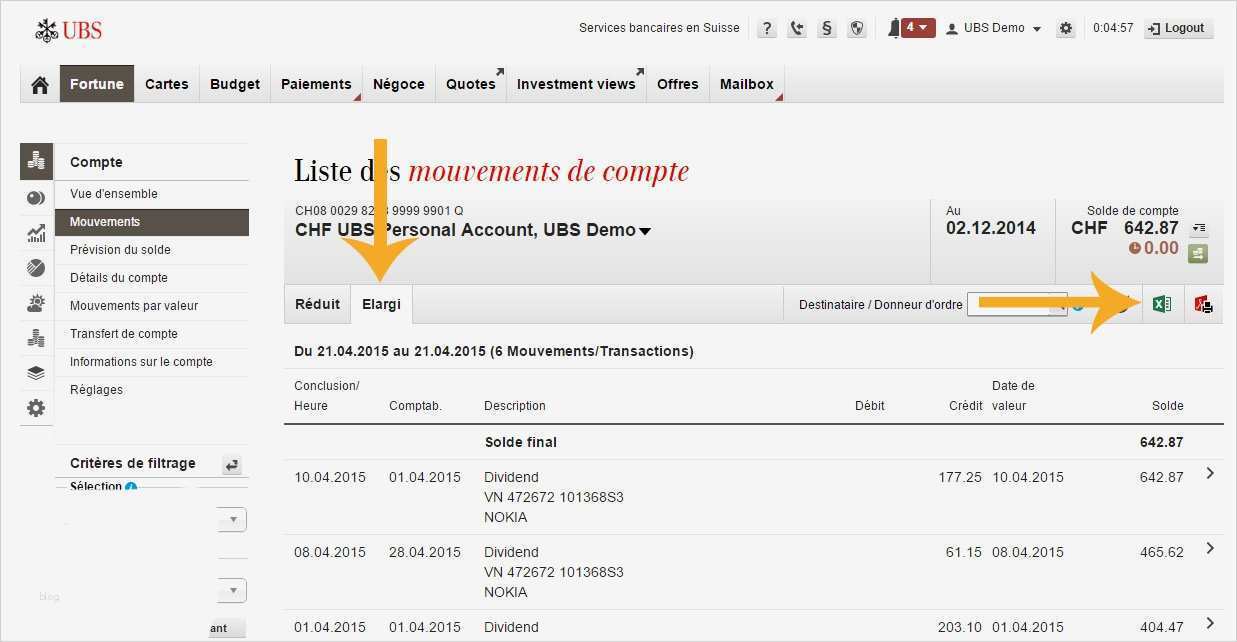Click the UBS logo
The width and height of the screenshot is (1237, 642).
(x=68, y=30)
